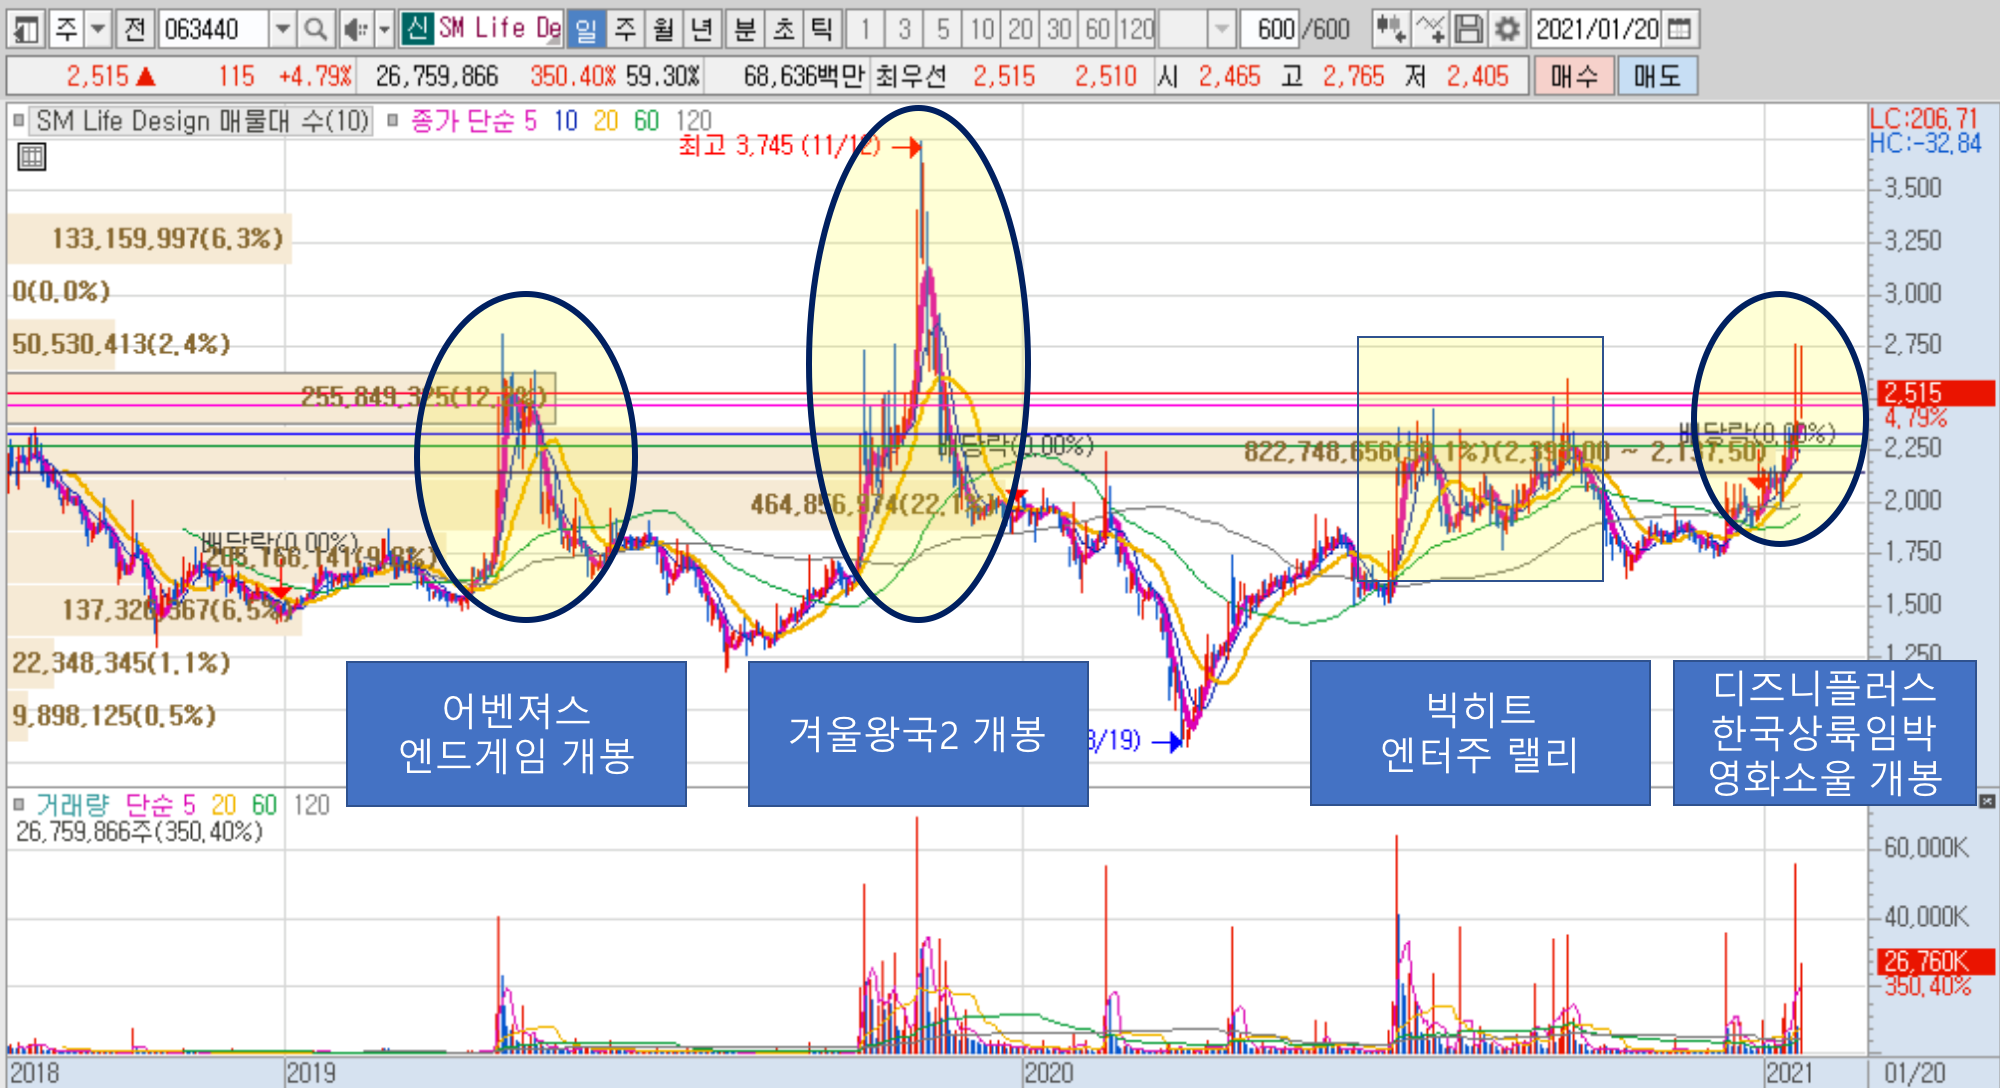Toggle the 거래량 volume indicator checkbox
The height and width of the screenshot is (1088, 2000).
(19, 804)
